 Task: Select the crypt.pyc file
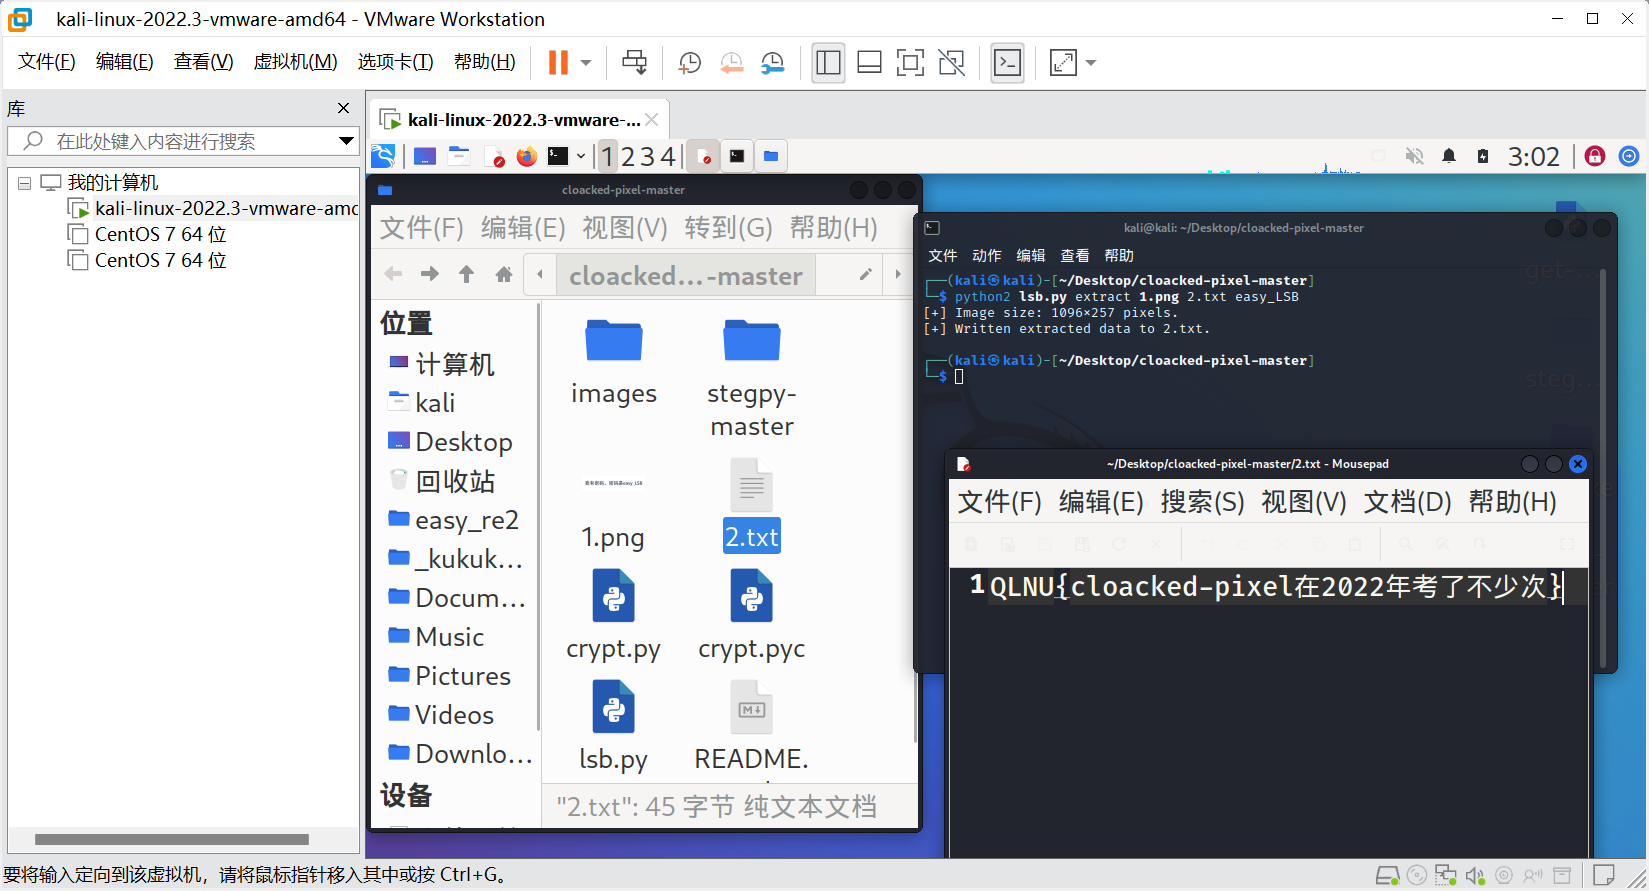point(752,615)
